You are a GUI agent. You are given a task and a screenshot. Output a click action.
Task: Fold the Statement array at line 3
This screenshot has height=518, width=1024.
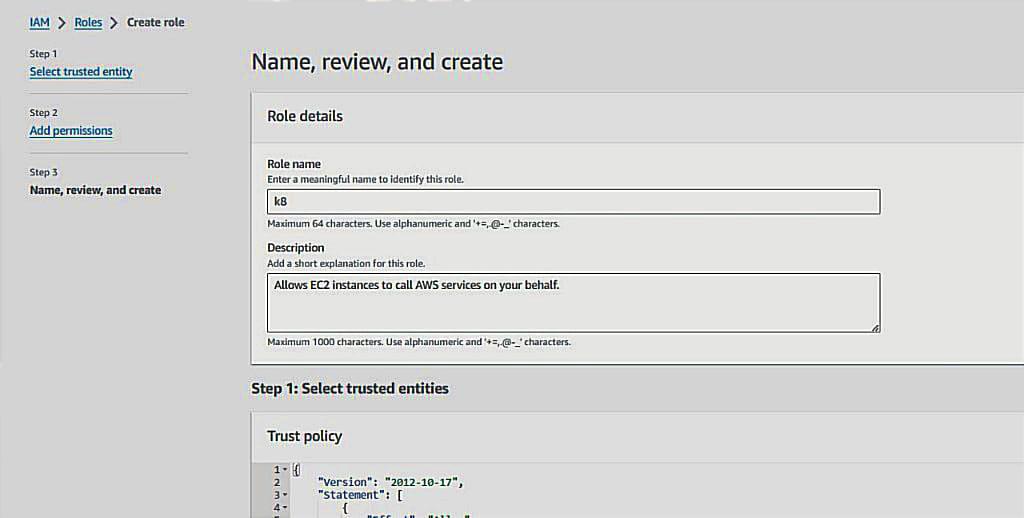tap(285, 494)
